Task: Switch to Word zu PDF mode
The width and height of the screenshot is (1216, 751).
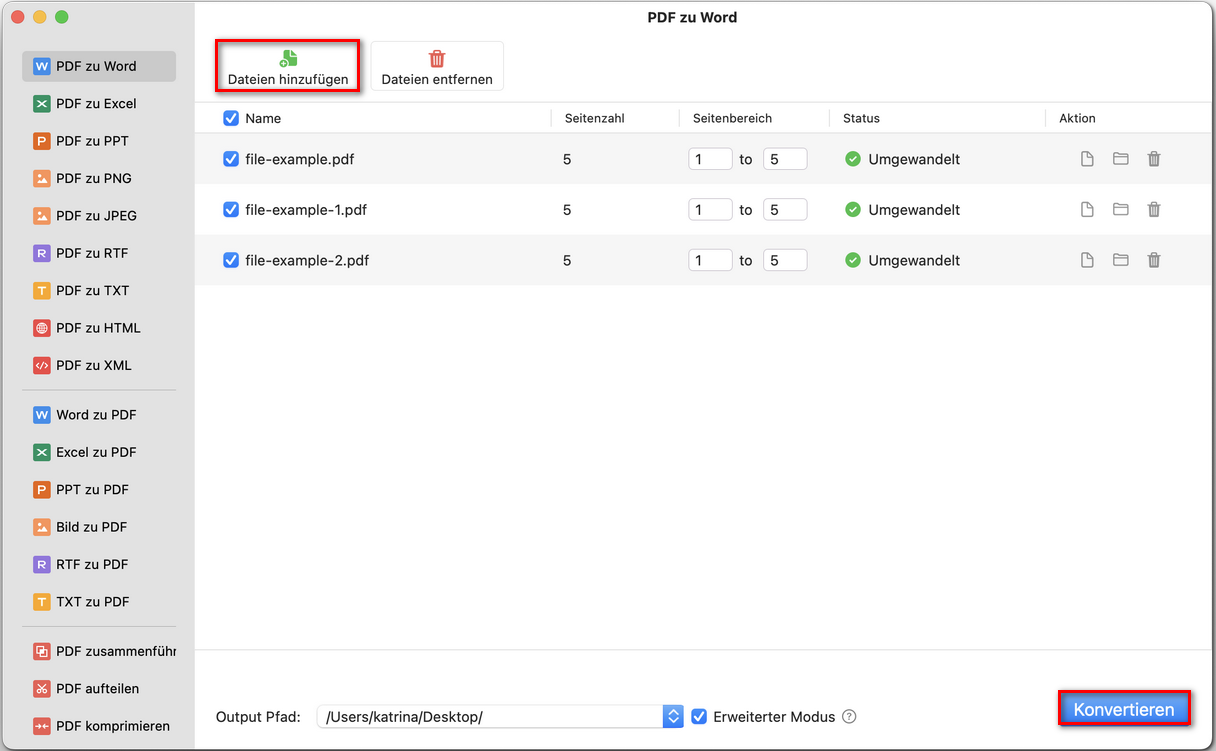Action: click(95, 415)
